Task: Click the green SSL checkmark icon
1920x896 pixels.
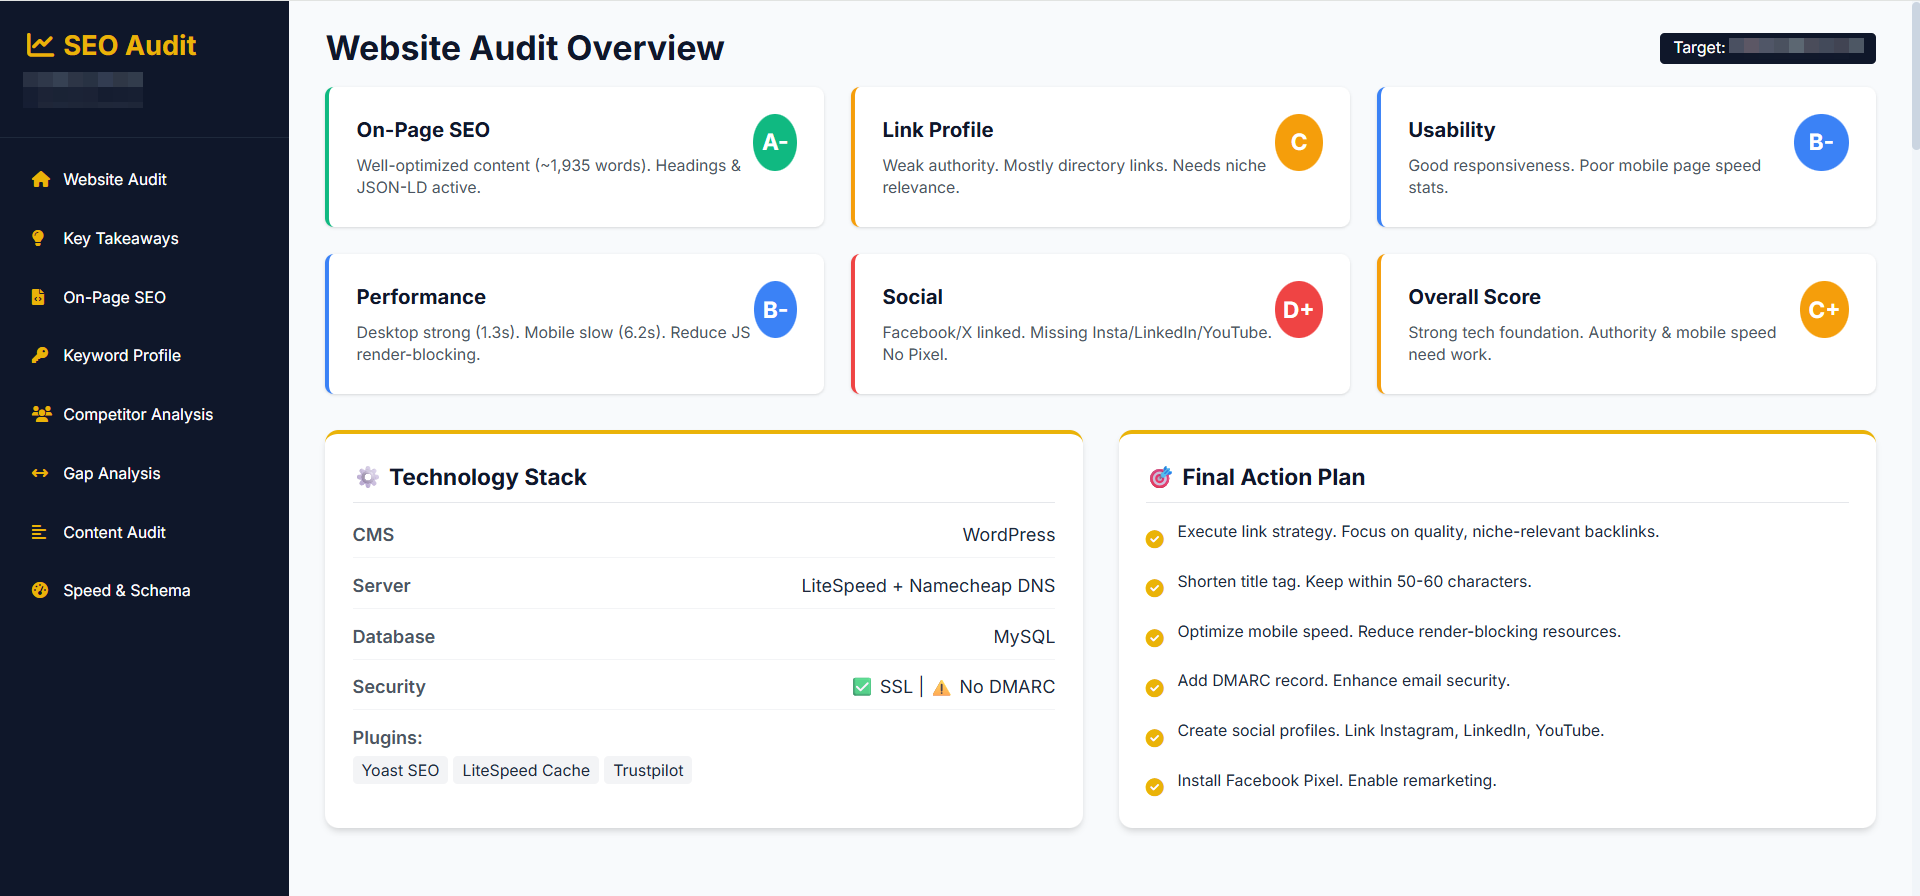Action: click(x=862, y=687)
